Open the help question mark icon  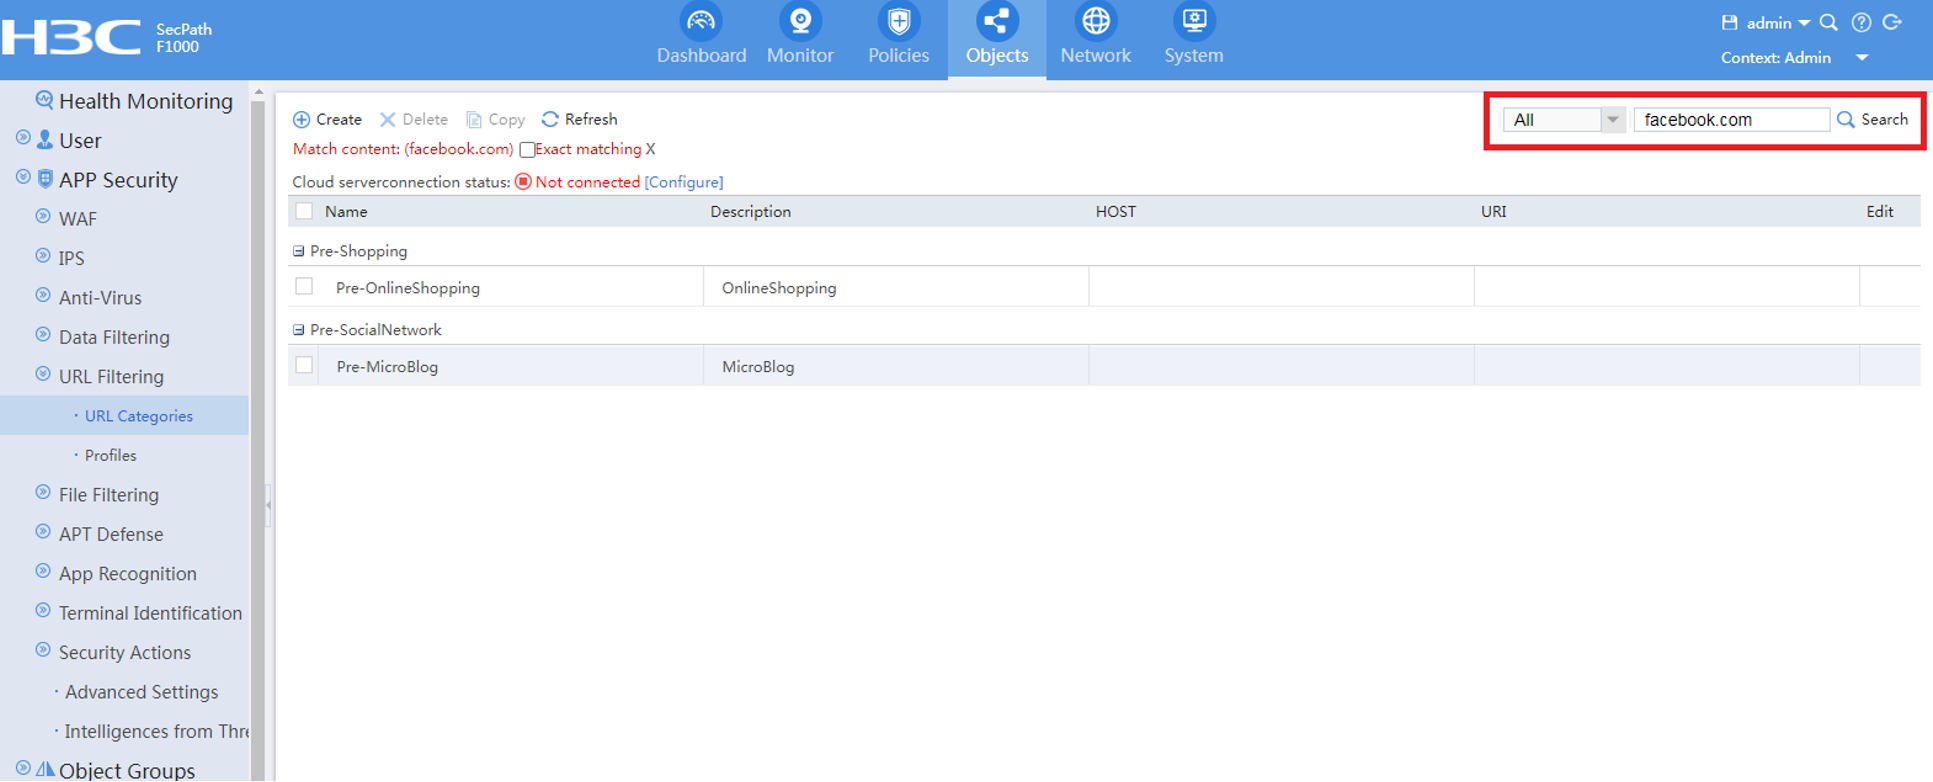1861,23
